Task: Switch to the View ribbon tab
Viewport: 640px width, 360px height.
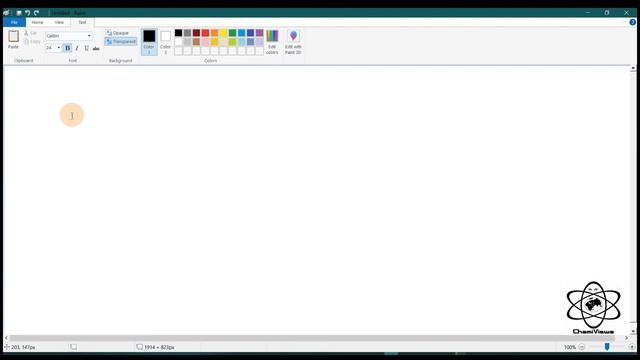Action: pos(59,22)
